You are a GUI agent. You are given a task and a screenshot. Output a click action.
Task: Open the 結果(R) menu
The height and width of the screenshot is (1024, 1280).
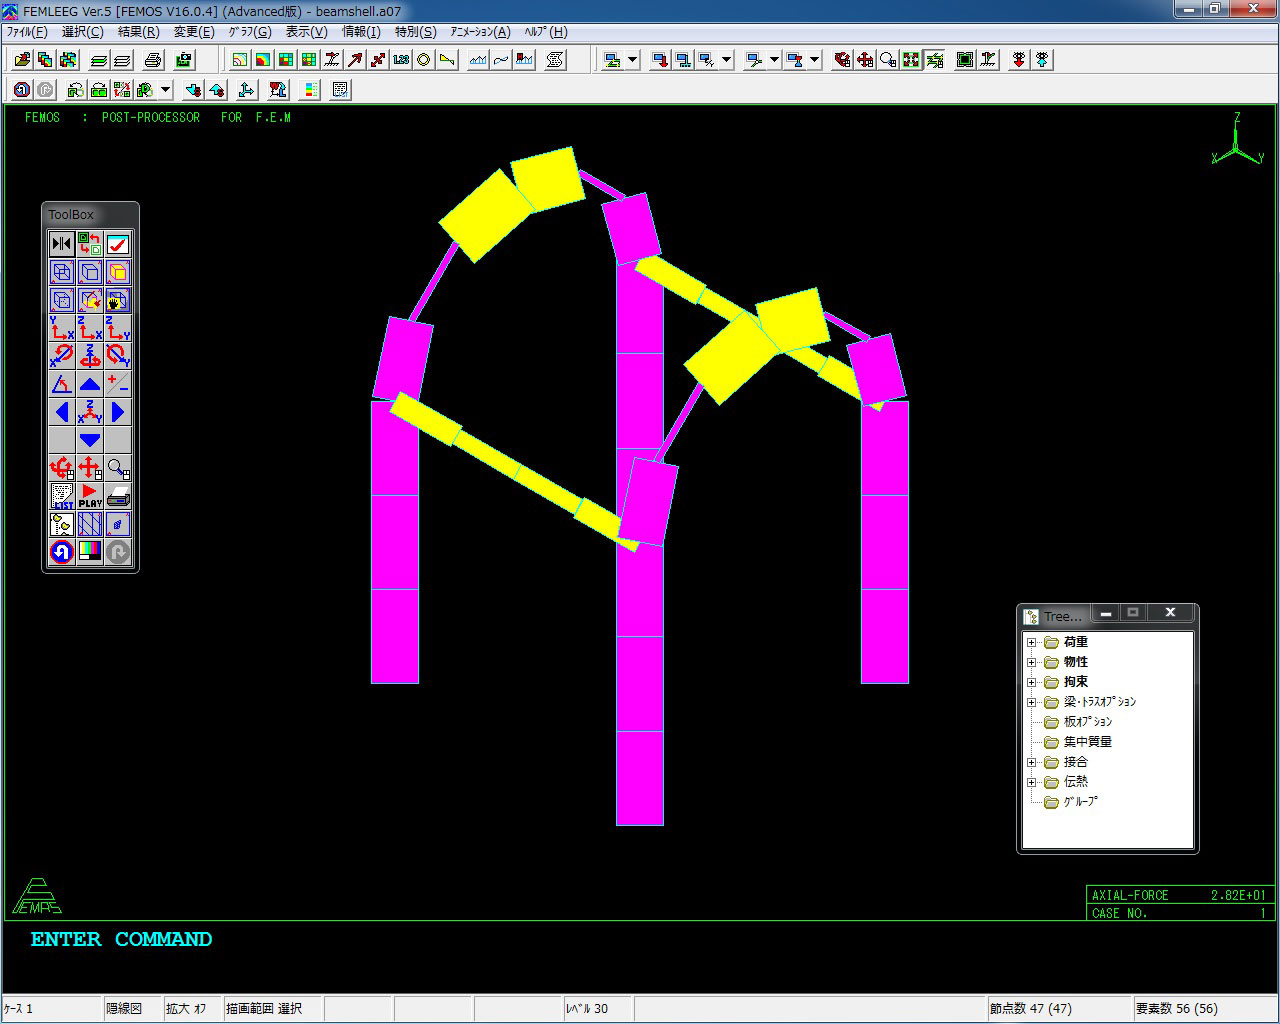tap(138, 32)
